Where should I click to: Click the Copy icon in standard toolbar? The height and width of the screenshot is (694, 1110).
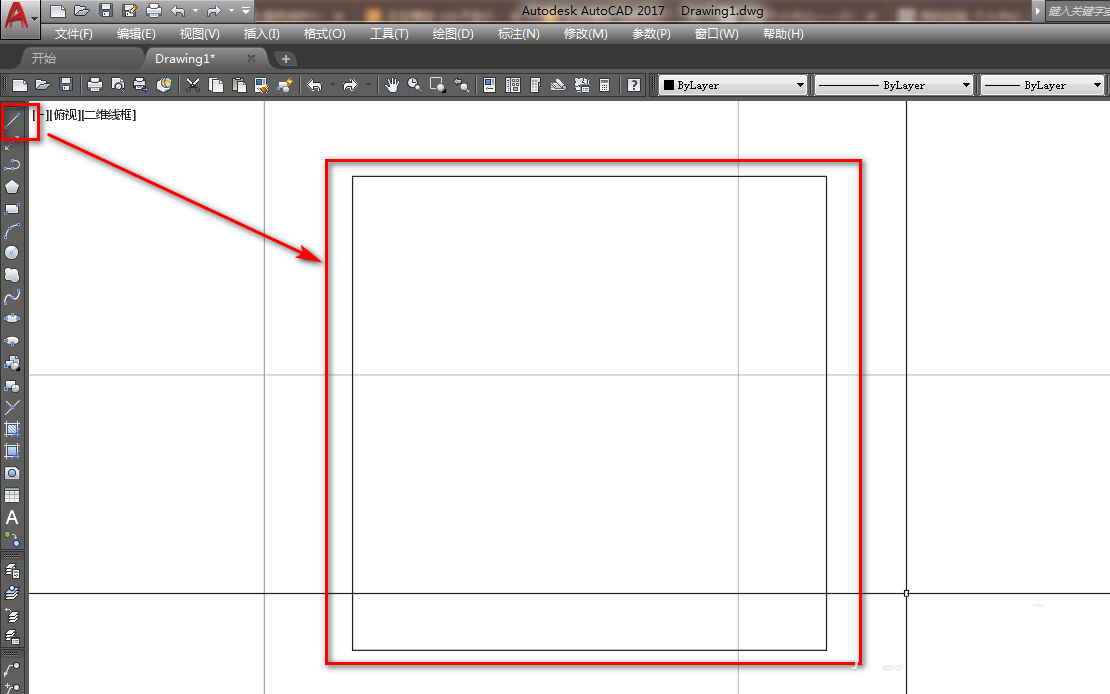[216, 85]
